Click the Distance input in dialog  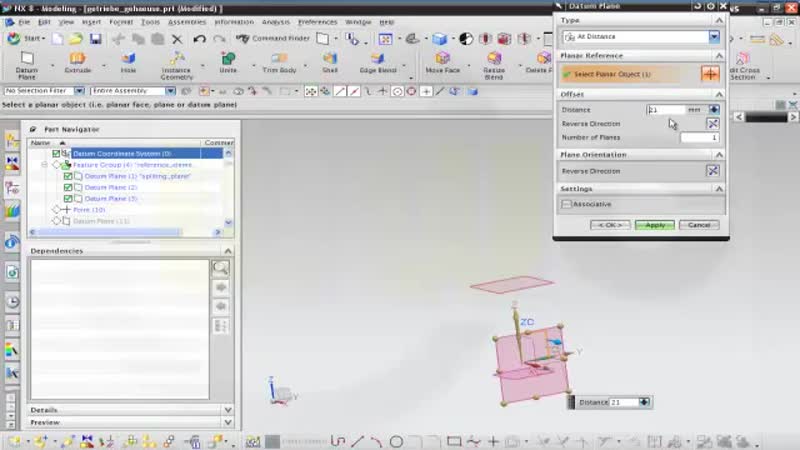tap(666, 110)
